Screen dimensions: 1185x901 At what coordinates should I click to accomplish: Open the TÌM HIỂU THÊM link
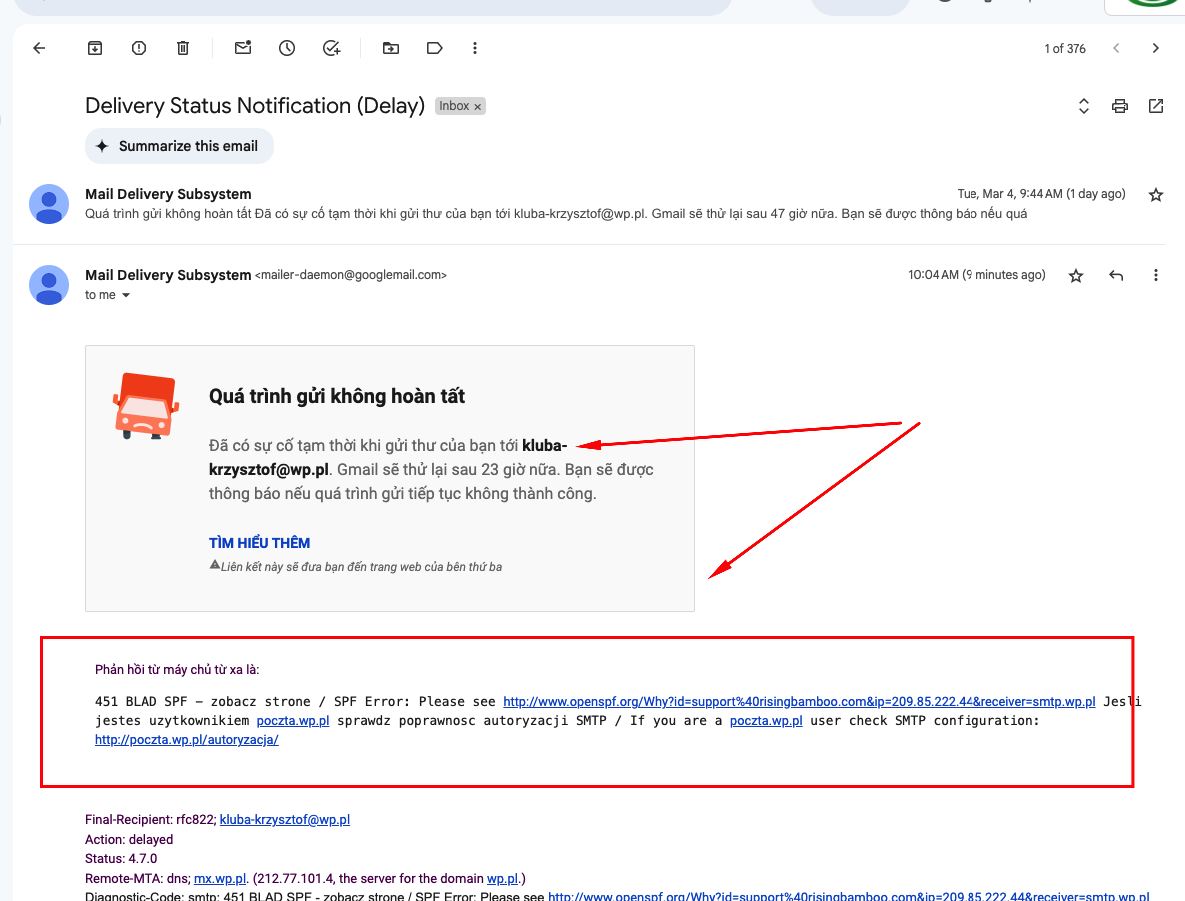coord(259,543)
